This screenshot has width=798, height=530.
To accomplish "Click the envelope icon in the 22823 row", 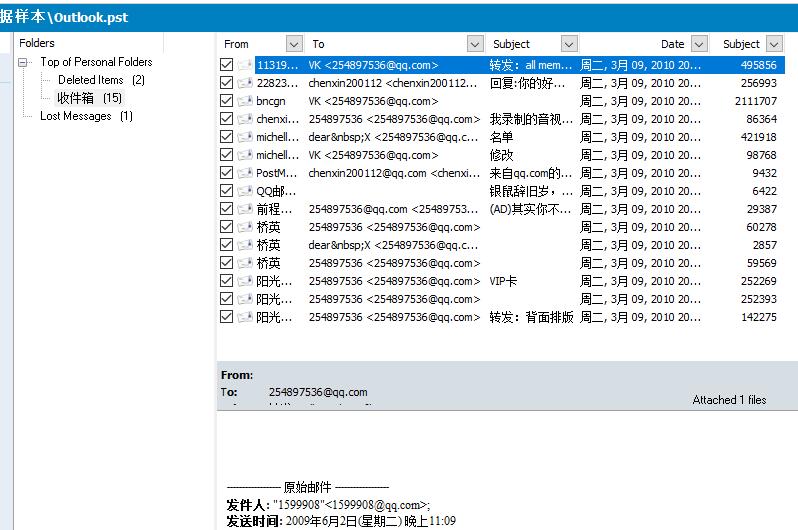I will click(245, 83).
